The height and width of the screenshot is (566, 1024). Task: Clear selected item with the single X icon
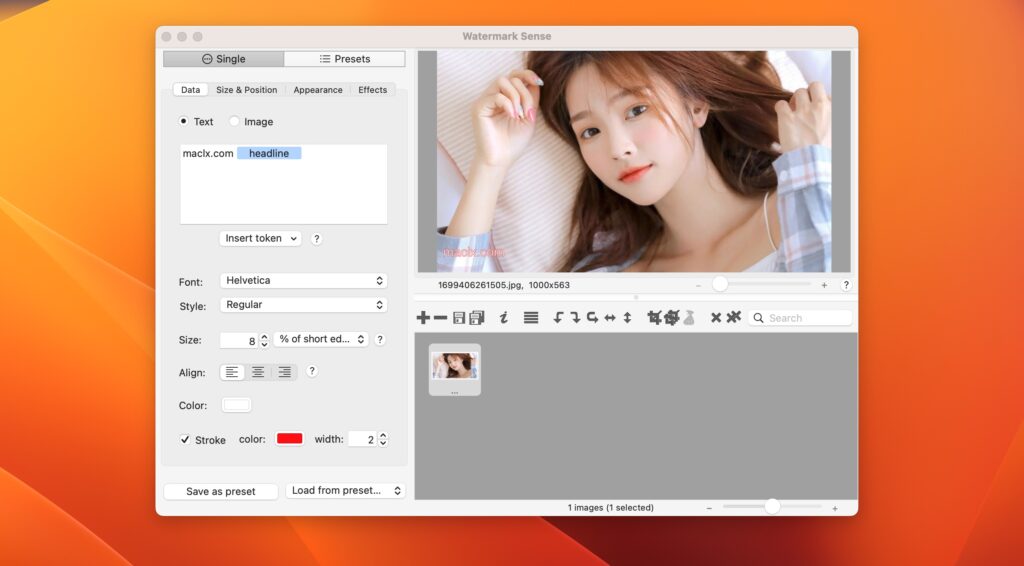click(x=716, y=318)
